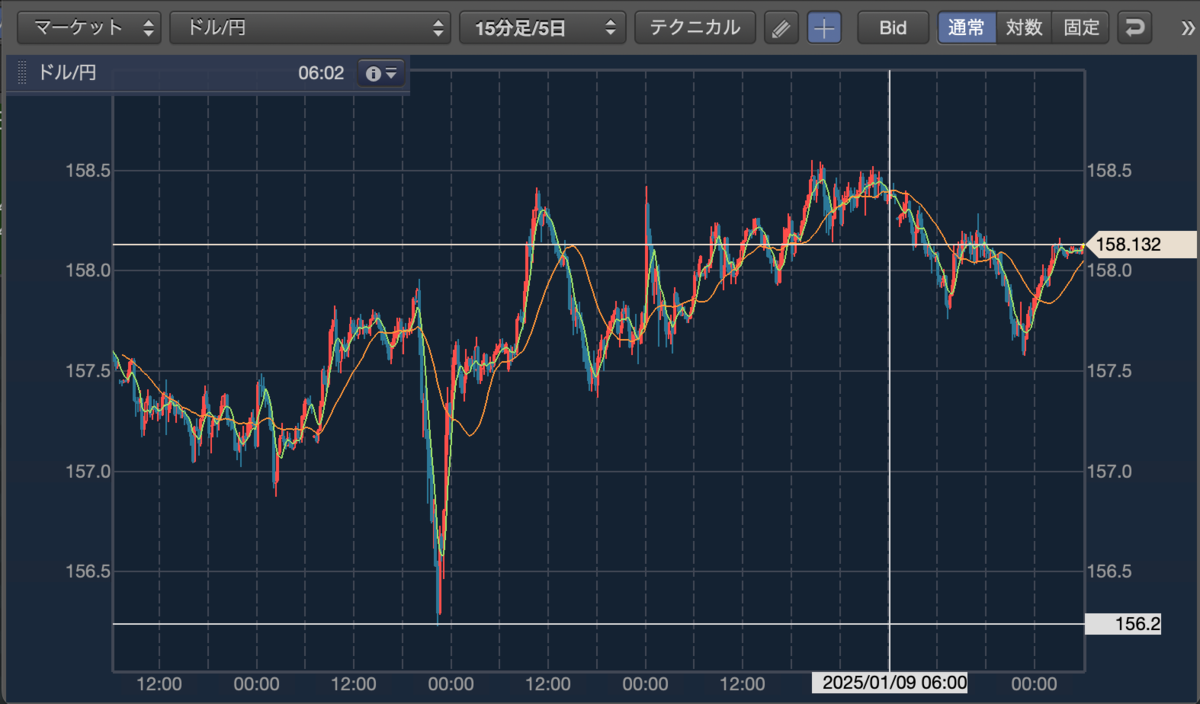Select the 対数 logarithmic scale mode
The height and width of the screenshot is (704, 1200).
pos(1024,28)
